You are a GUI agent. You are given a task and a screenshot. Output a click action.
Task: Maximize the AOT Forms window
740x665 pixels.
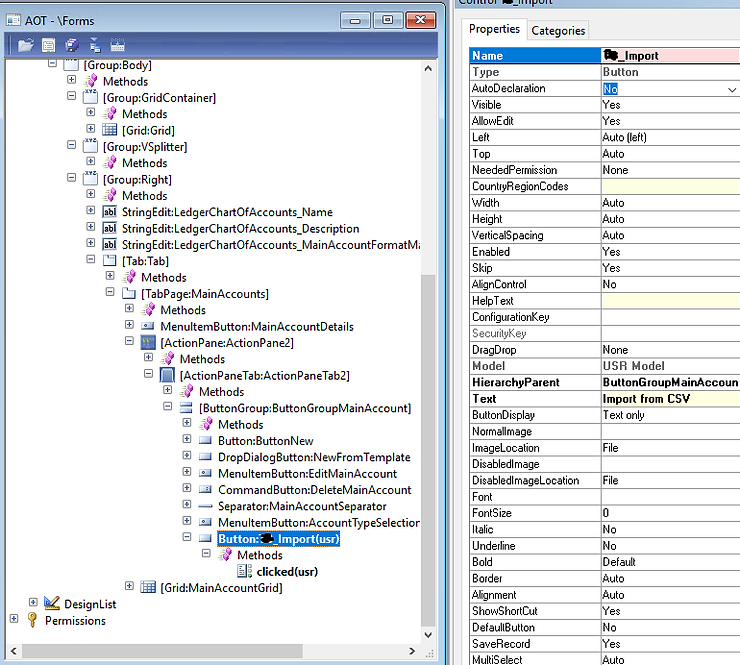[x=387, y=20]
